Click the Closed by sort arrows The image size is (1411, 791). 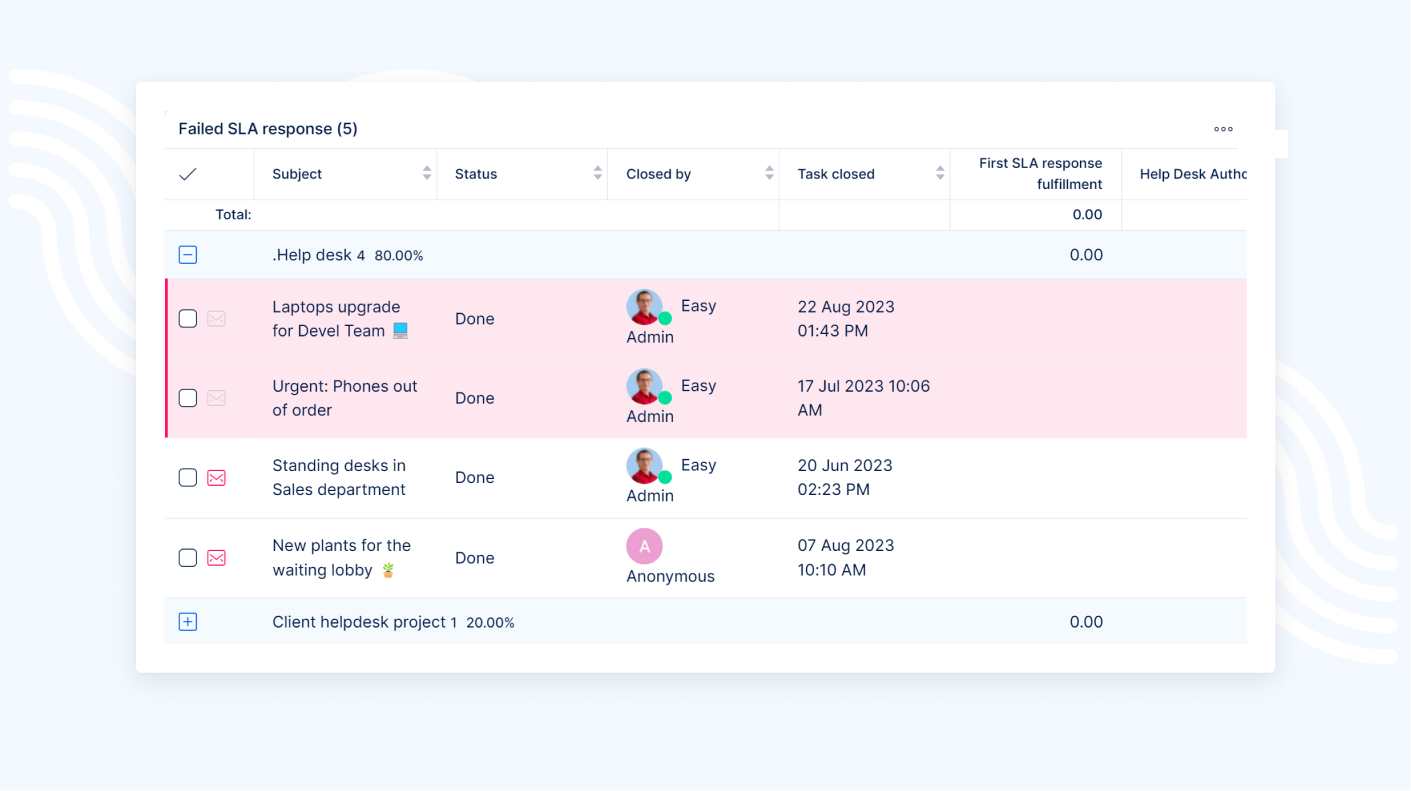click(769, 174)
